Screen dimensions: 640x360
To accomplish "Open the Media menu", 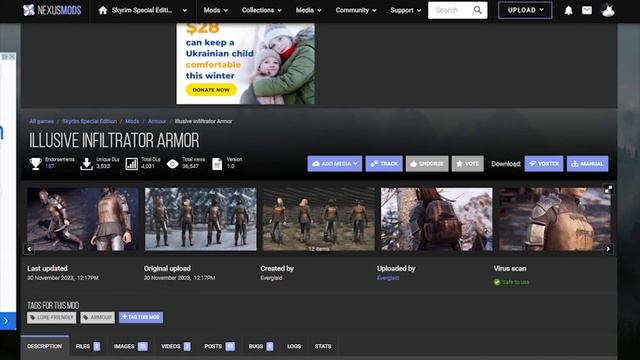I will pyautogui.click(x=309, y=10).
